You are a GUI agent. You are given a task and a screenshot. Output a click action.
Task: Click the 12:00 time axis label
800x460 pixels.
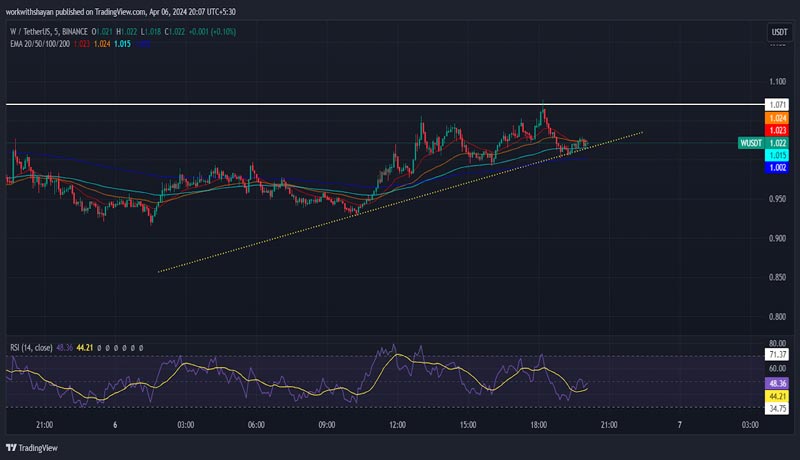pyautogui.click(x=397, y=424)
